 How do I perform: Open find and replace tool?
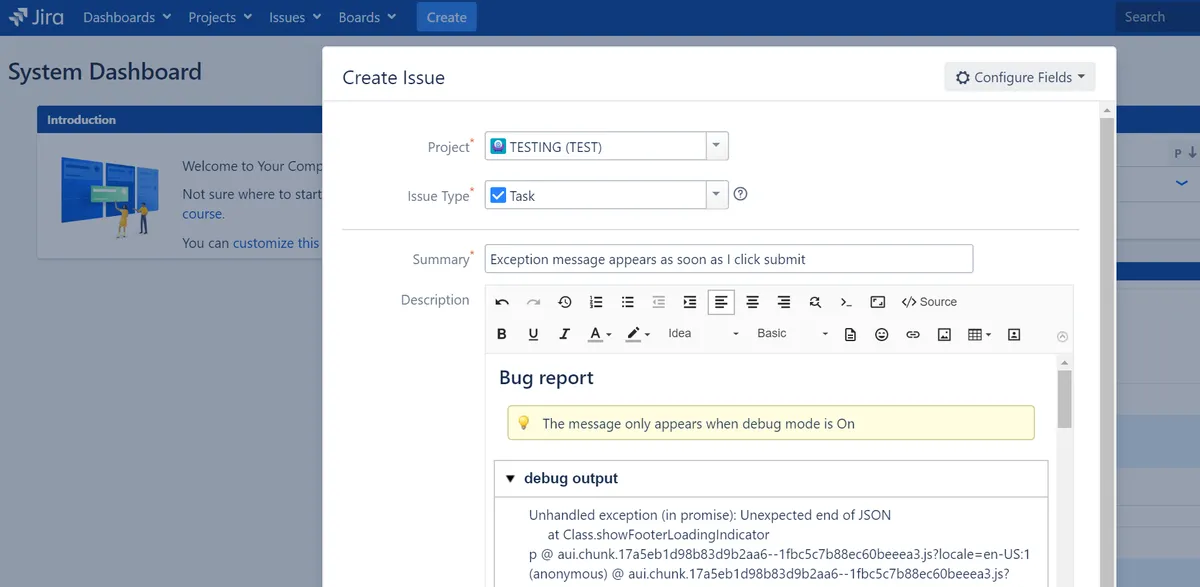(x=815, y=302)
